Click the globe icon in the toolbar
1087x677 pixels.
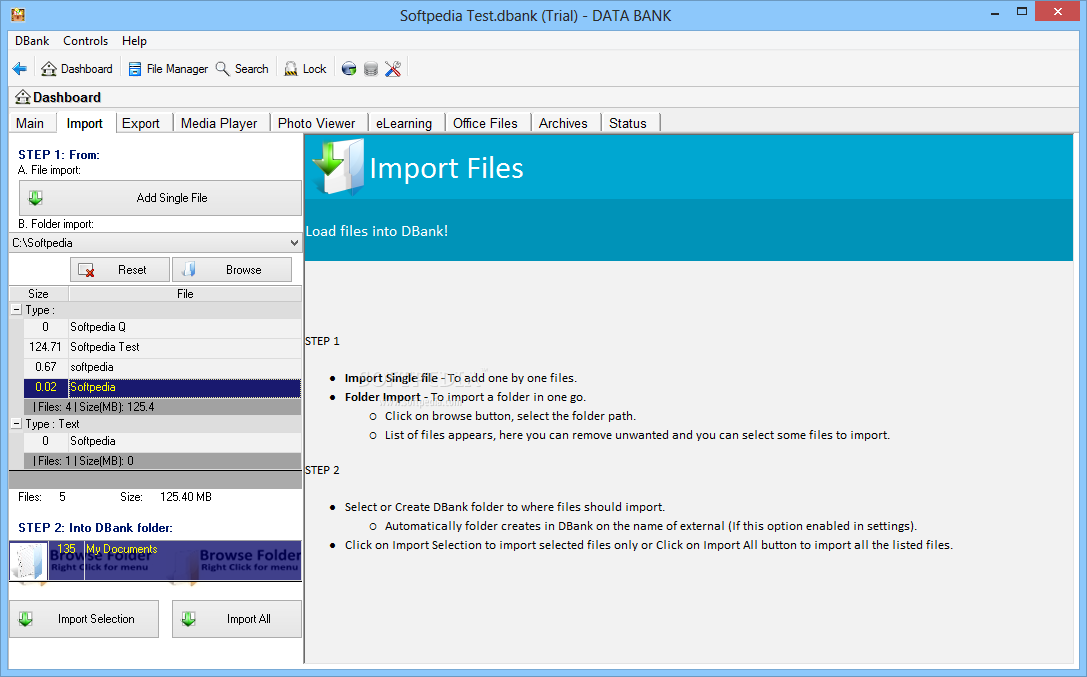(349, 69)
